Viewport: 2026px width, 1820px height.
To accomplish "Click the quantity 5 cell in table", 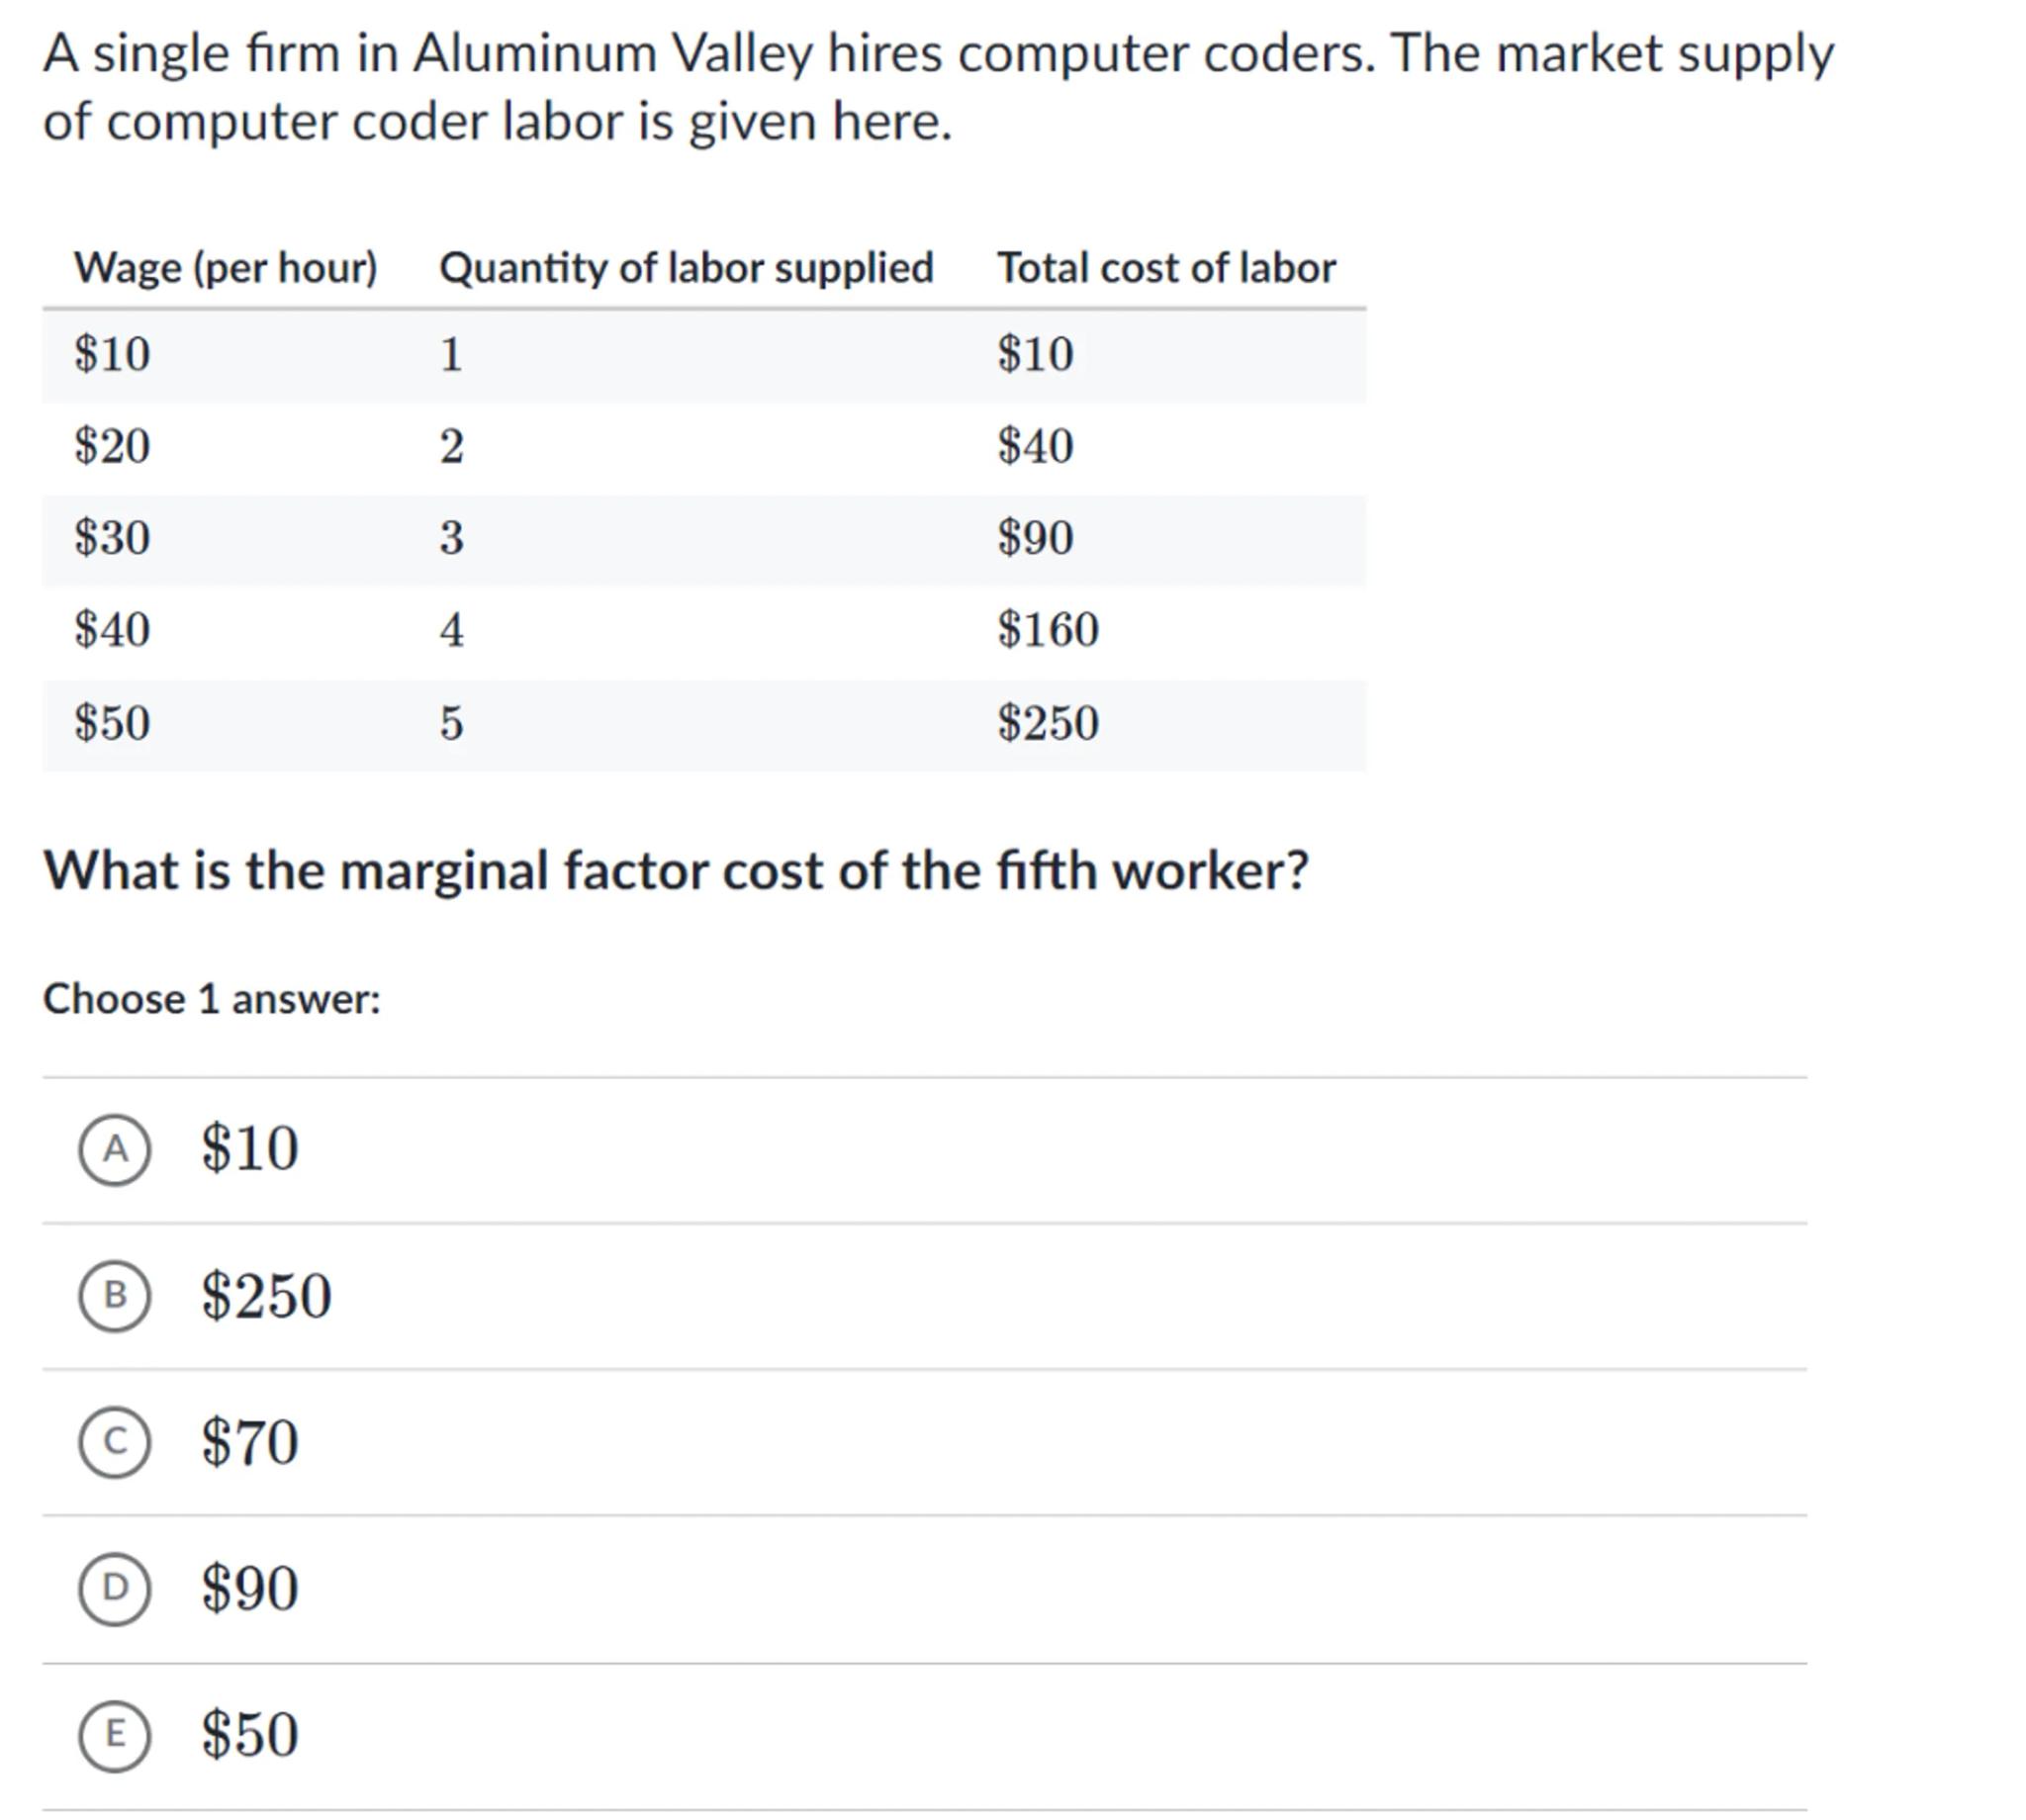I will [452, 722].
